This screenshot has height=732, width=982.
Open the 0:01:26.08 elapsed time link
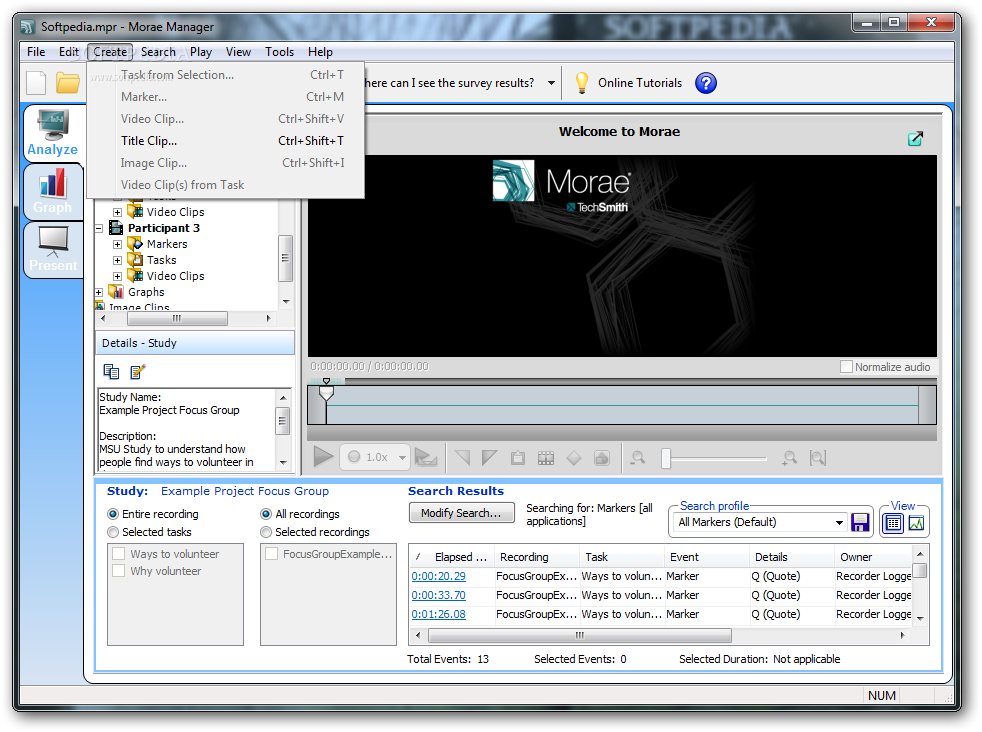point(438,614)
